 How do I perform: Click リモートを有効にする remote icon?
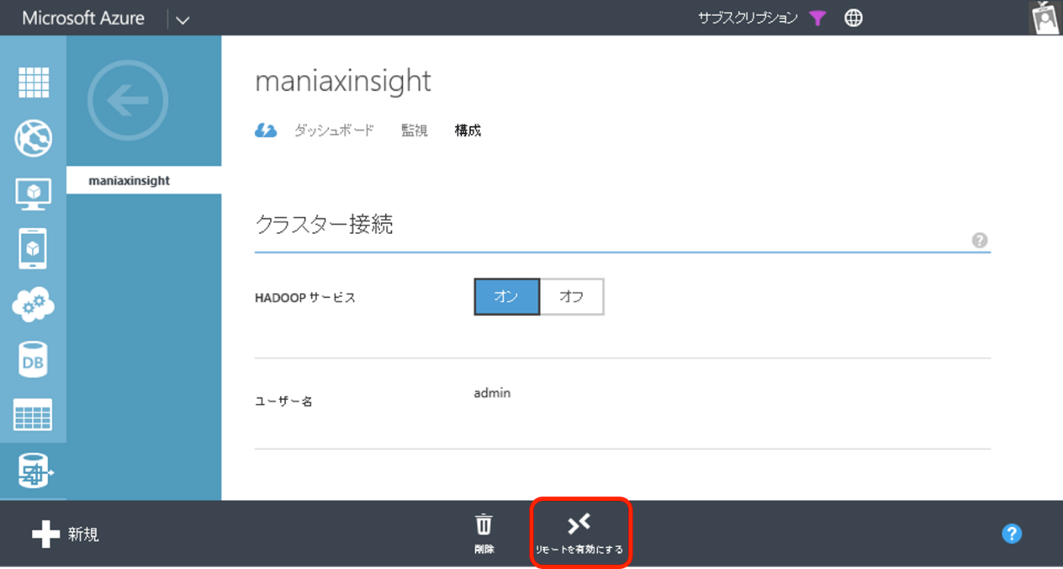click(x=579, y=534)
